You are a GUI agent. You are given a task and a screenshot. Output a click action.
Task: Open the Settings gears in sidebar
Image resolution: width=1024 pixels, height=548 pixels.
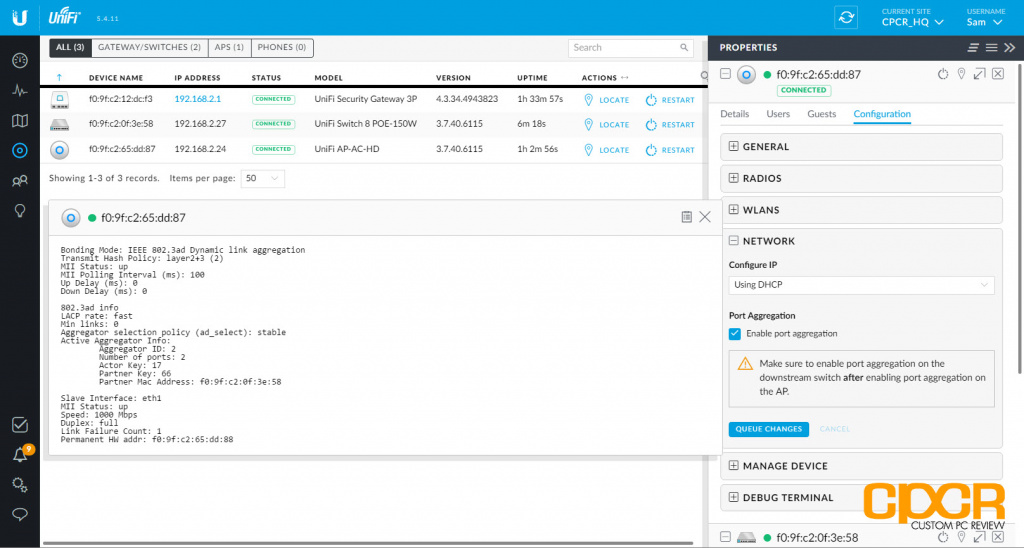click(19, 485)
